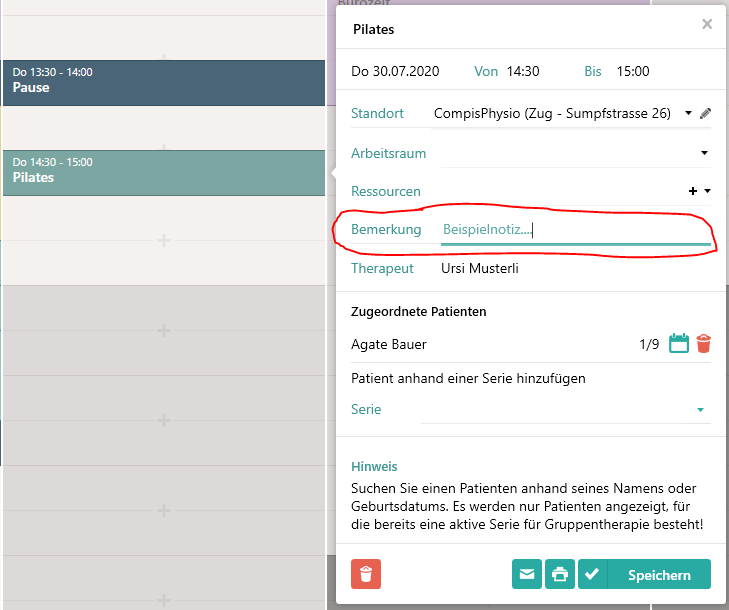Screen dimensions: 729x610
Task: Select the date Do 30.07.2020
Action: pos(397,72)
